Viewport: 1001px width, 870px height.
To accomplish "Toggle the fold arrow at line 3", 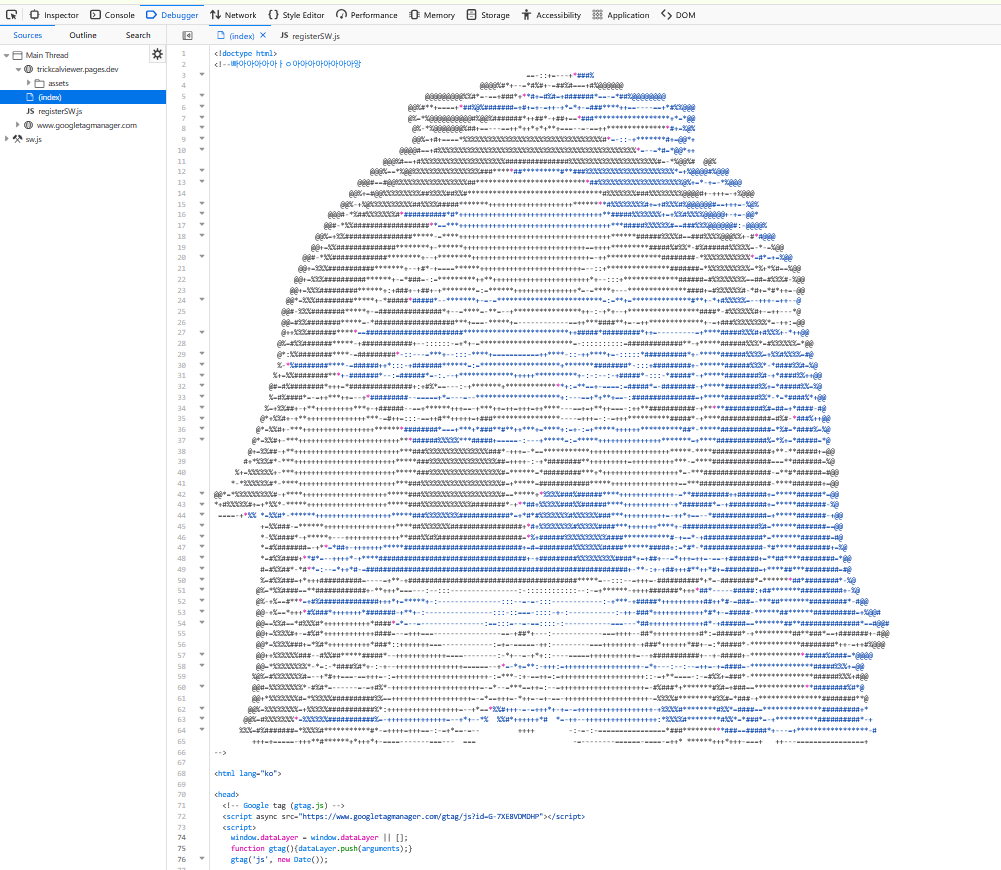I will [x=202, y=75].
